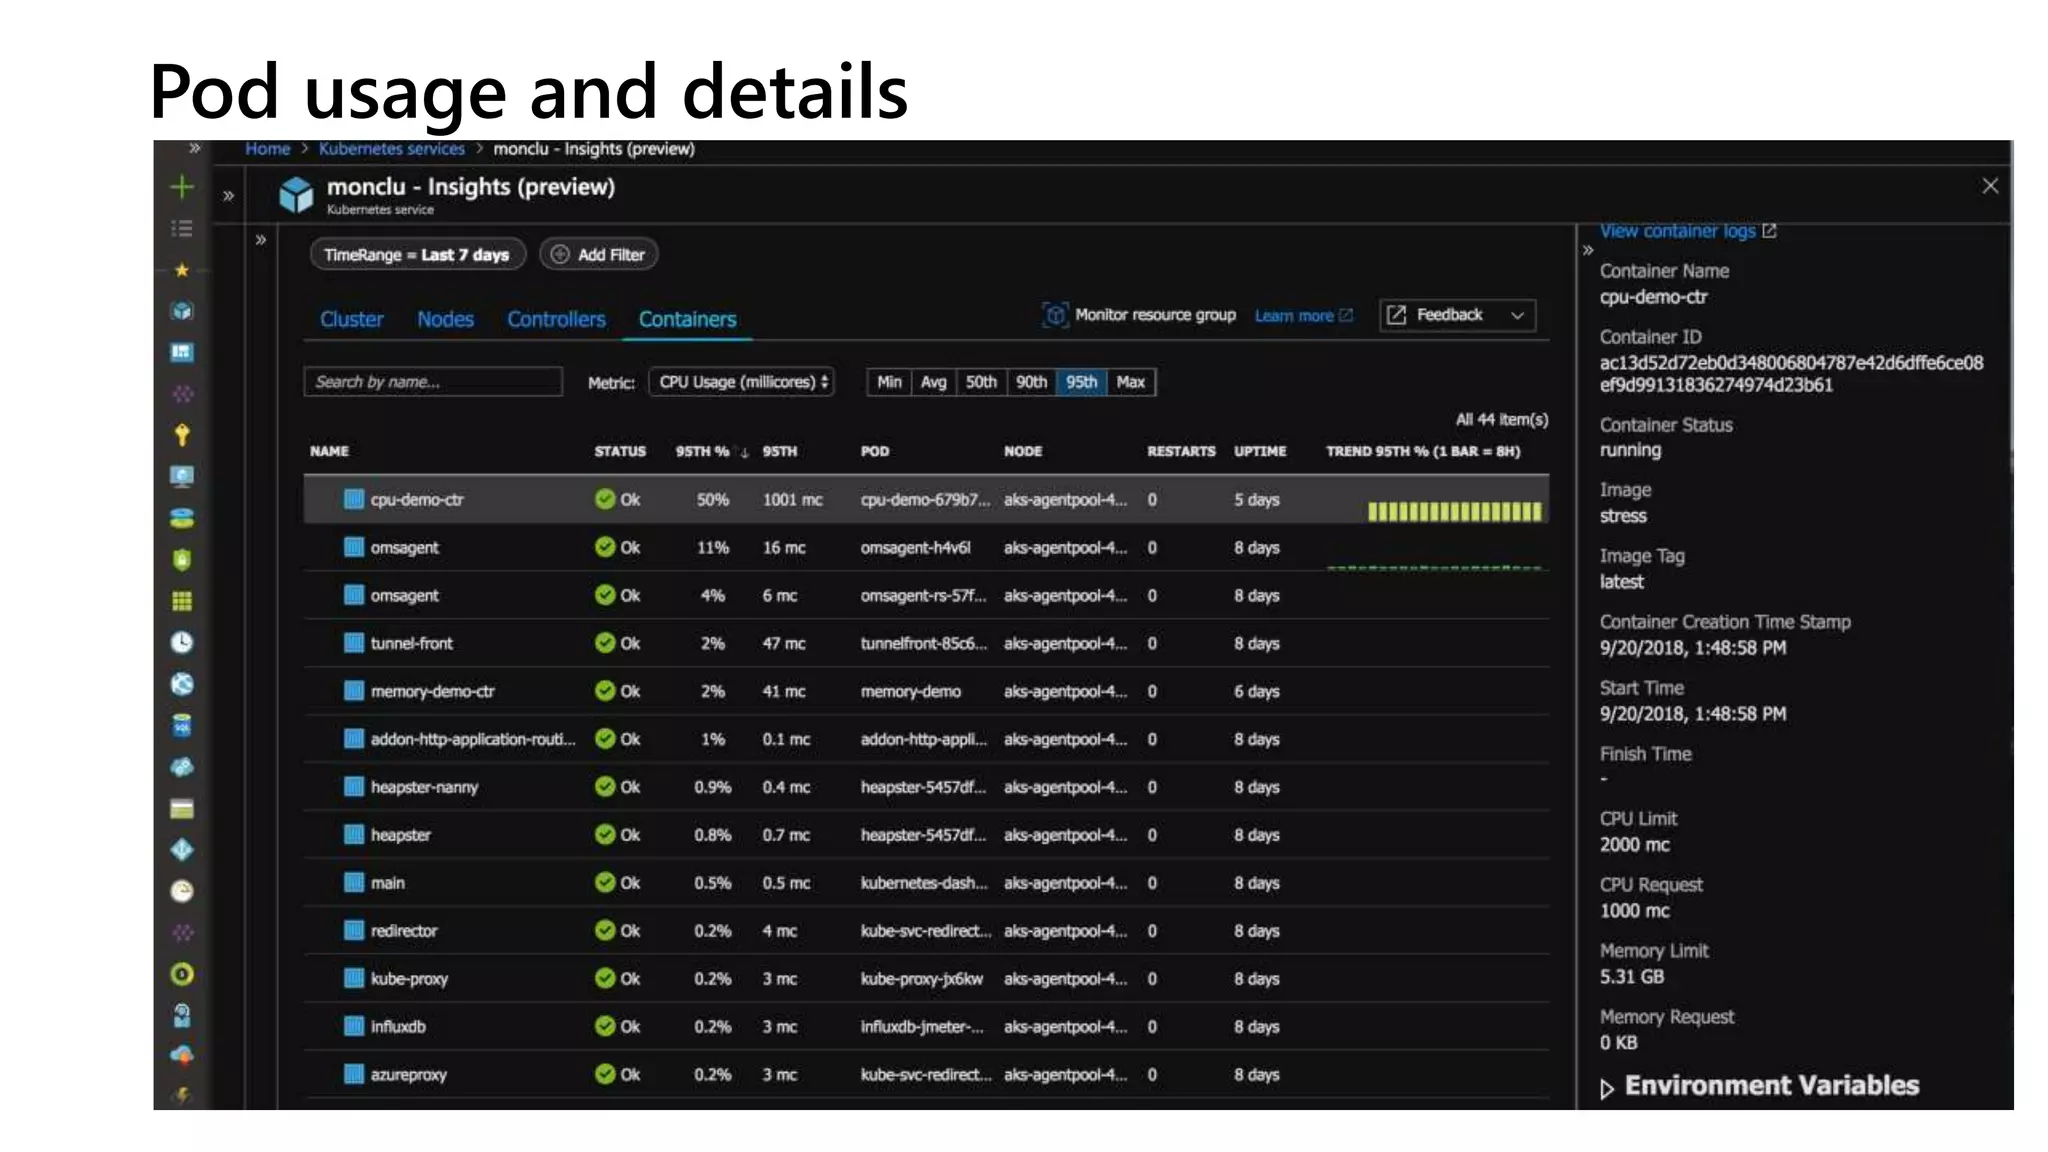Select the 50th percentile option

coord(980,382)
